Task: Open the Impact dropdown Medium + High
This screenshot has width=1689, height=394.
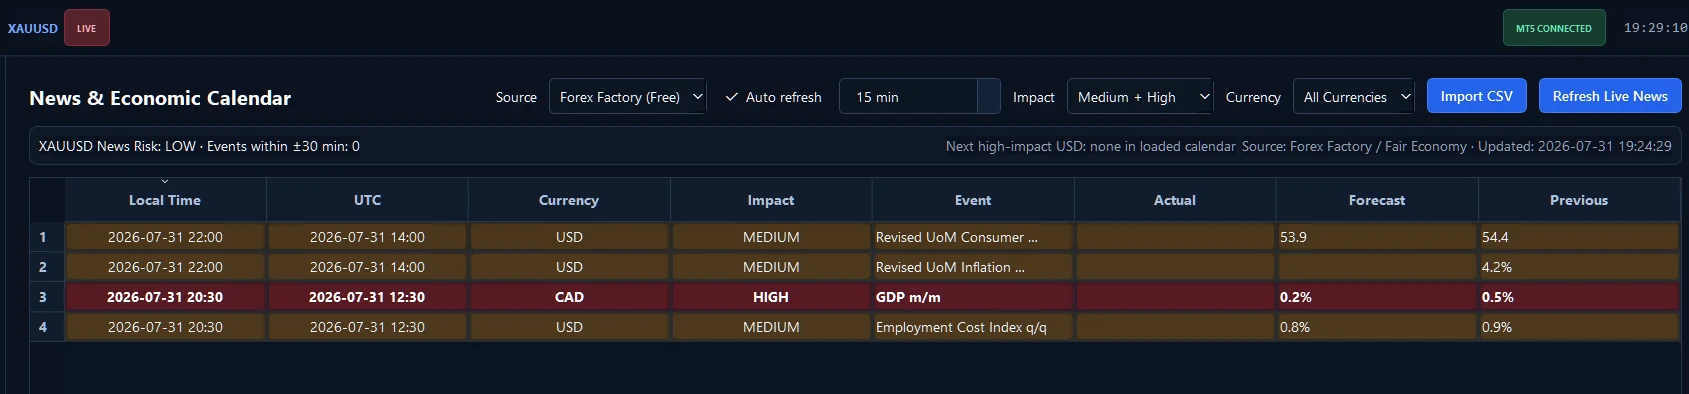Action: coord(1140,97)
